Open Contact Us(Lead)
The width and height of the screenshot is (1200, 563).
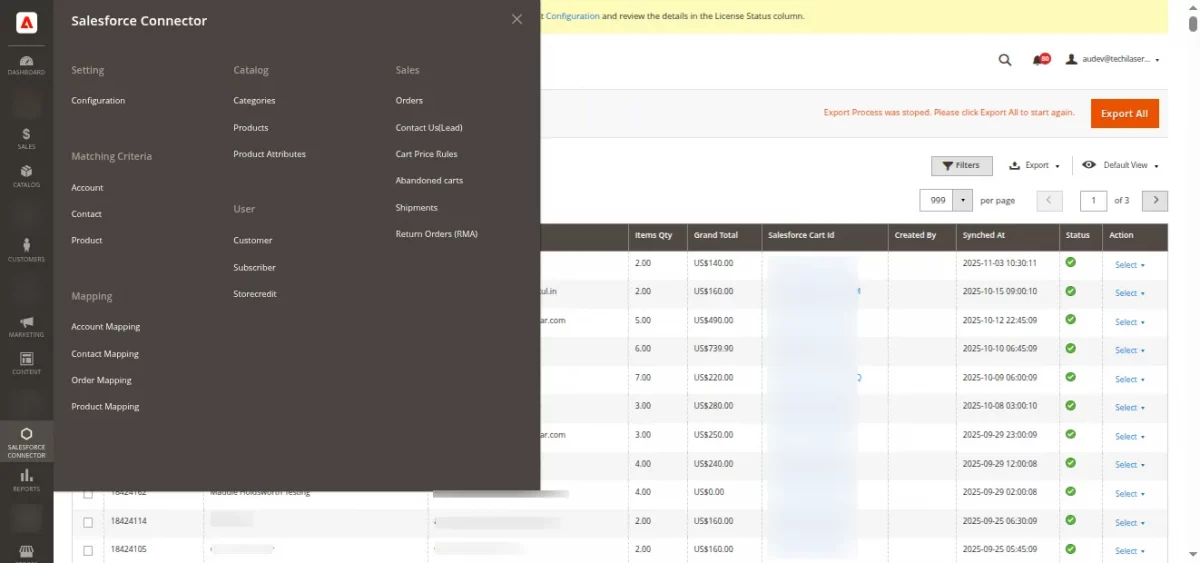click(429, 128)
